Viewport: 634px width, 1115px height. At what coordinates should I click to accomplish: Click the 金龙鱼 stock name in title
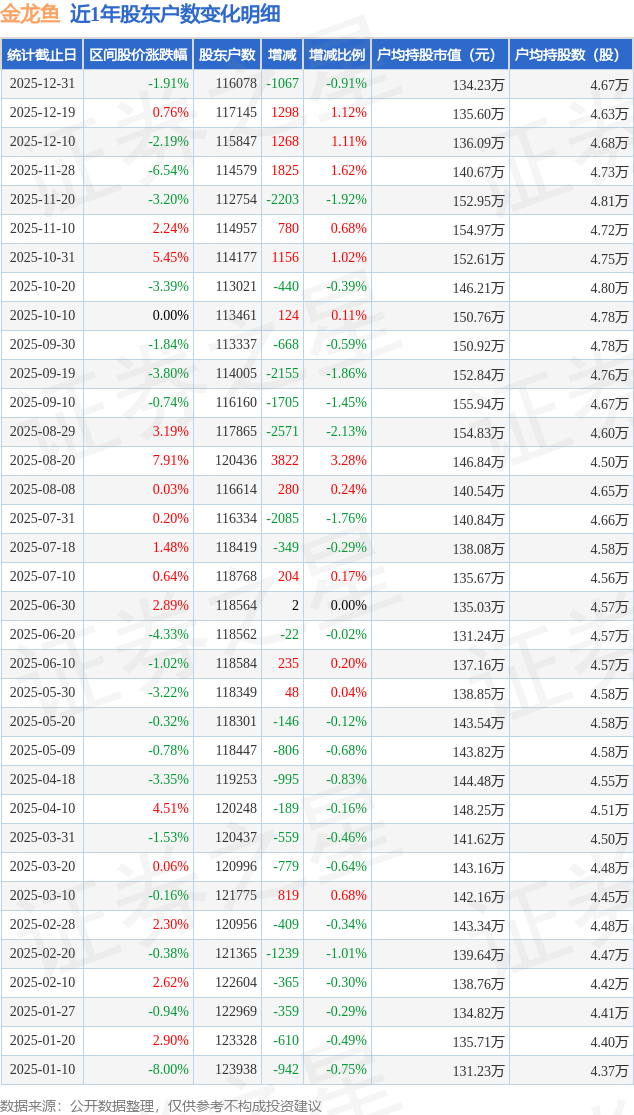coord(31,14)
